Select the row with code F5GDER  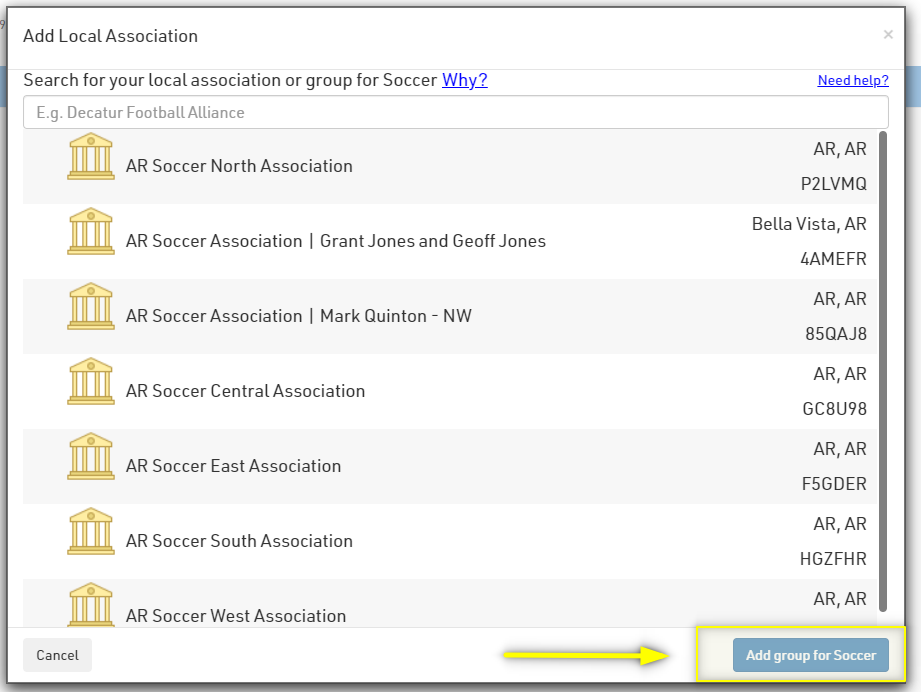pyautogui.click(x=834, y=484)
